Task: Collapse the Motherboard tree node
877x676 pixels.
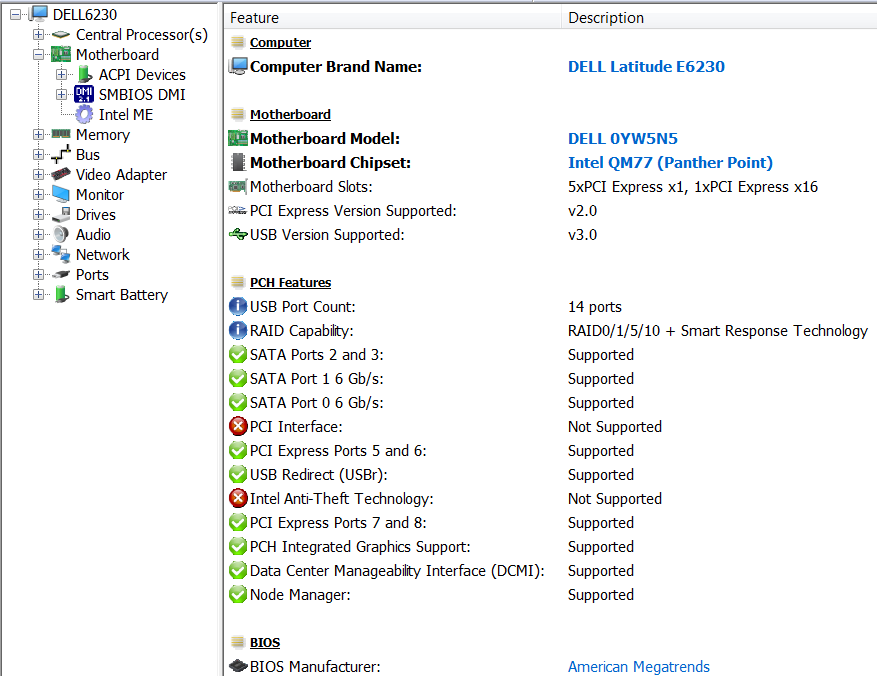Action: tap(38, 55)
